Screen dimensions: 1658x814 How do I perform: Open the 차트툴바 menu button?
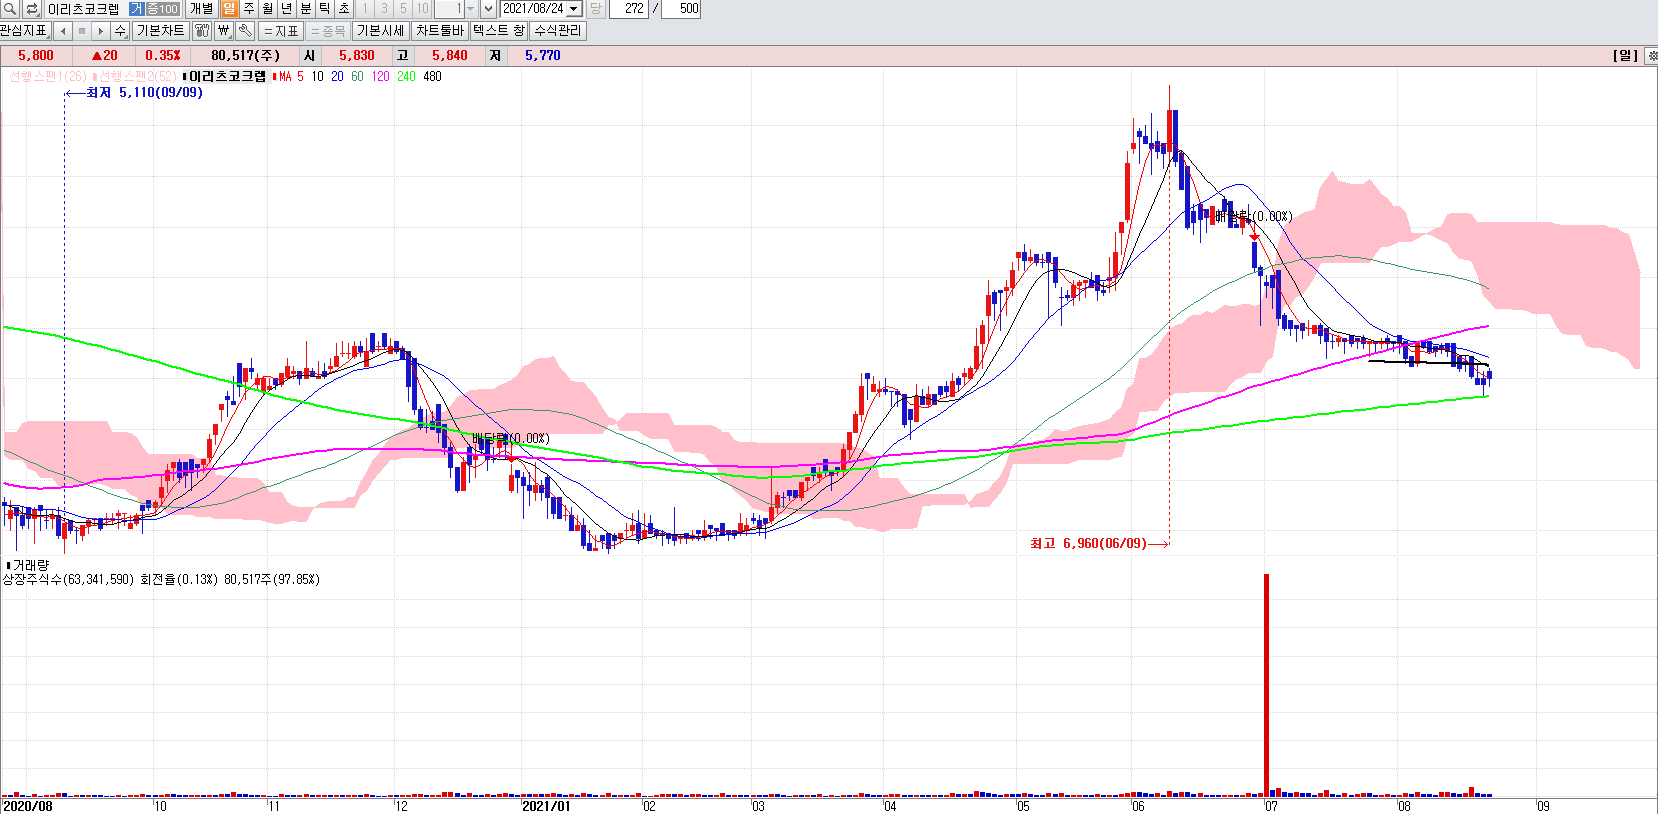pos(440,31)
